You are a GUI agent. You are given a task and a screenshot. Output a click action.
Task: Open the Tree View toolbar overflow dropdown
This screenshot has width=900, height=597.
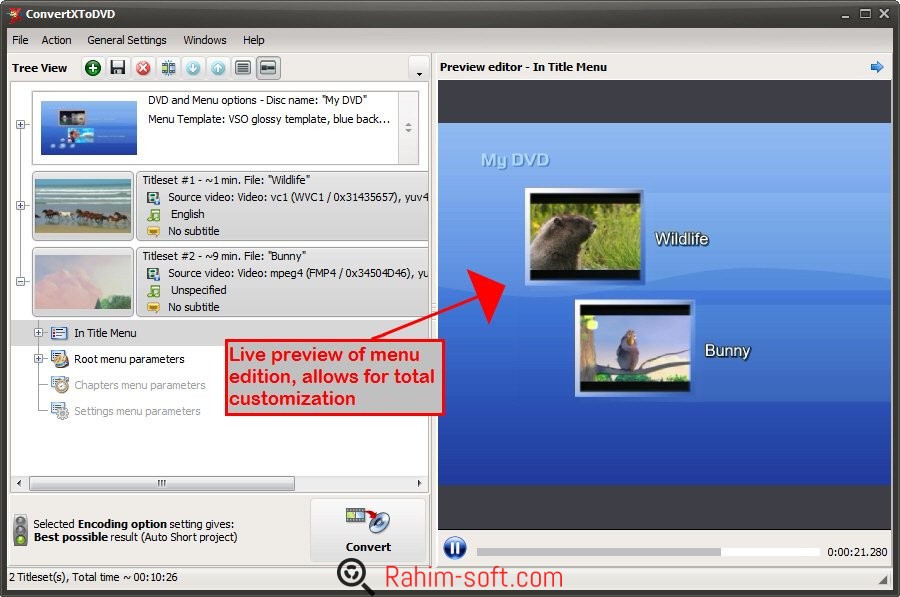tap(419, 69)
